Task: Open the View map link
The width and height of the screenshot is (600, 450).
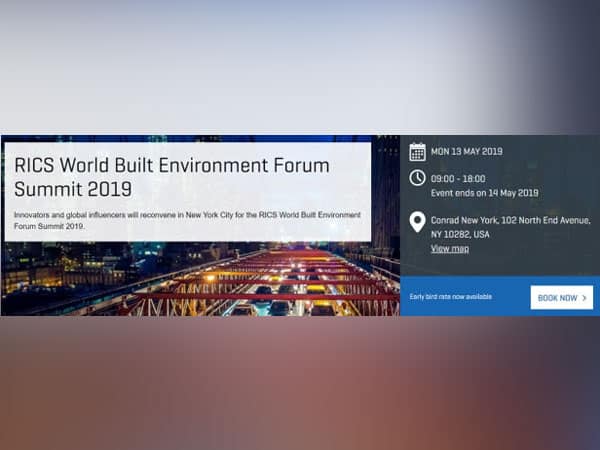Action: pos(449,249)
